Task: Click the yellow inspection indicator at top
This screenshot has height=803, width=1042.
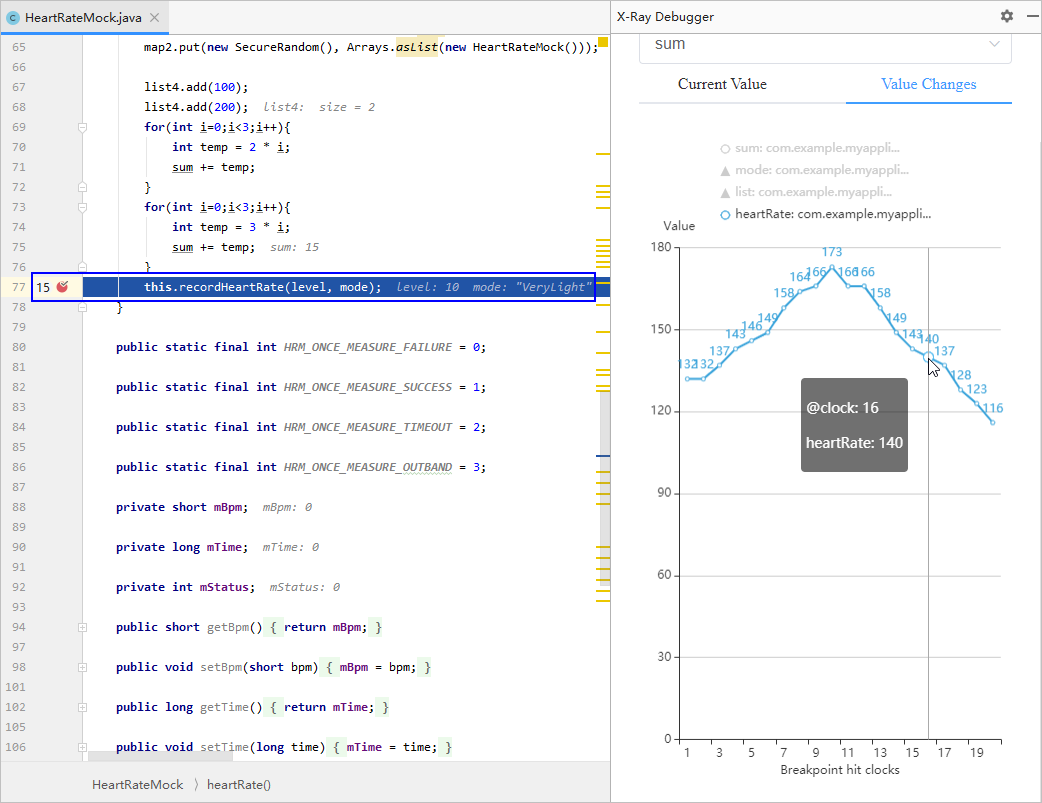Action: pyautogui.click(x=603, y=43)
